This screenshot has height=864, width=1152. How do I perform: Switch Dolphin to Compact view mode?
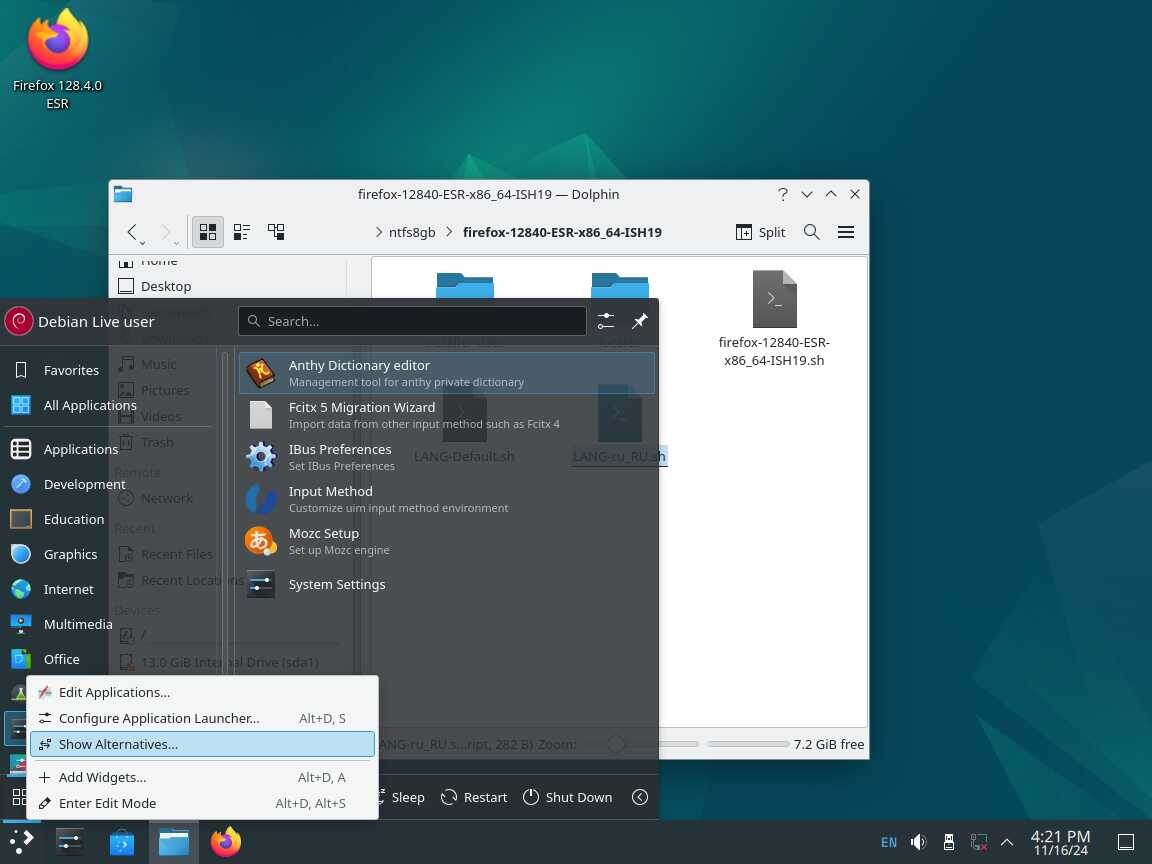[x=242, y=232]
